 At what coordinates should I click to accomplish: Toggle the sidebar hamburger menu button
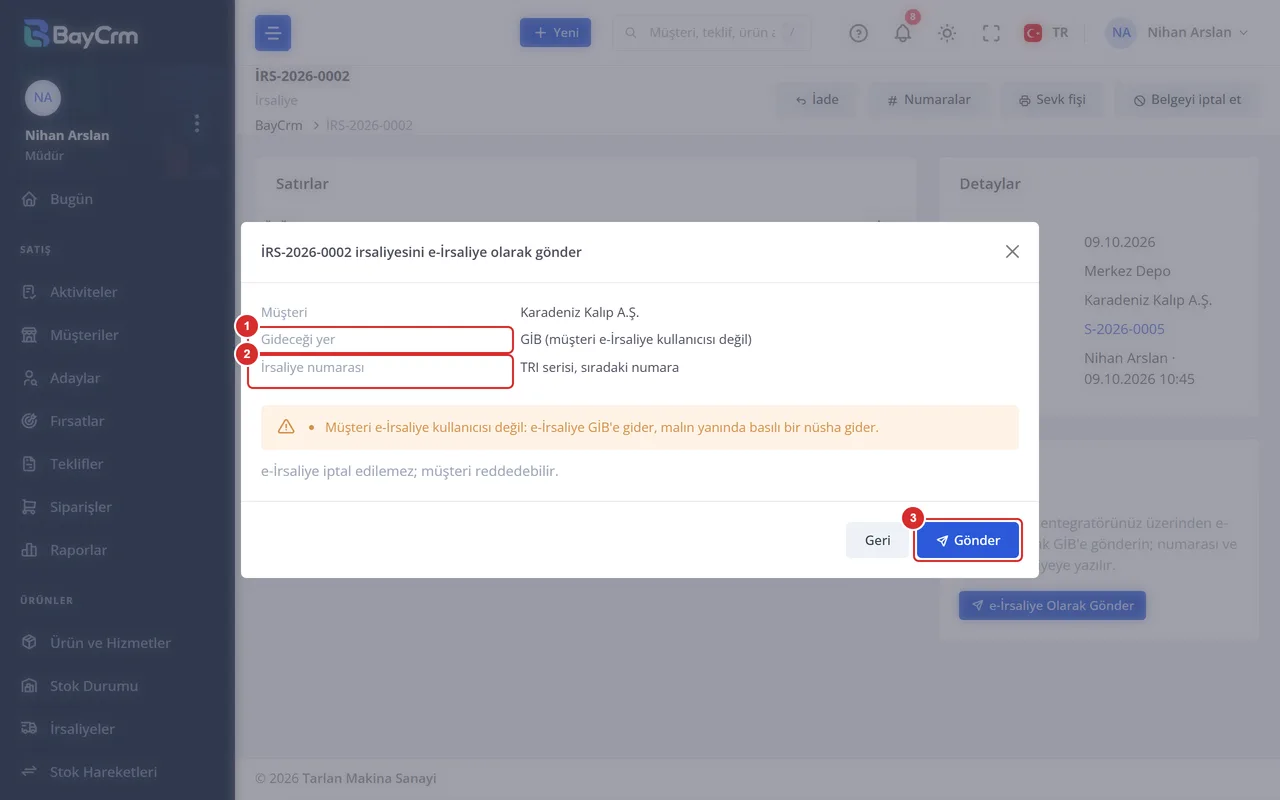pos(273,33)
